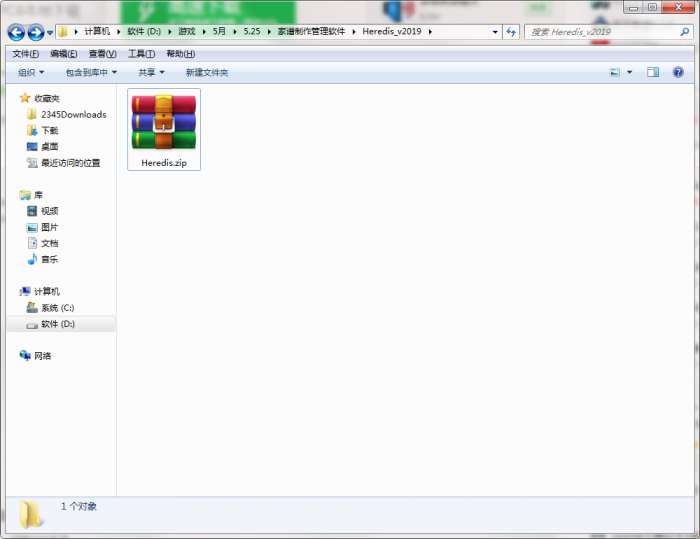Select 计算机 in navigation pane

(x=47, y=292)
